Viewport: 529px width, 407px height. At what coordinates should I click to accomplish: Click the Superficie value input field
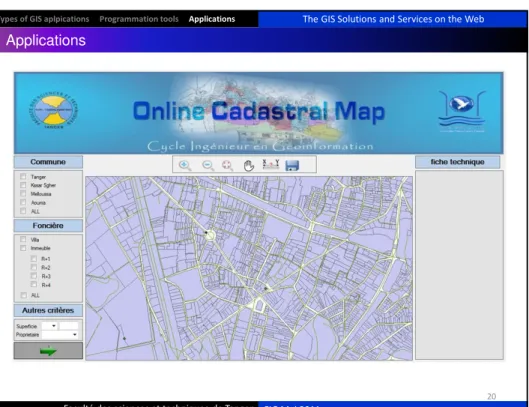click(69, 326)
